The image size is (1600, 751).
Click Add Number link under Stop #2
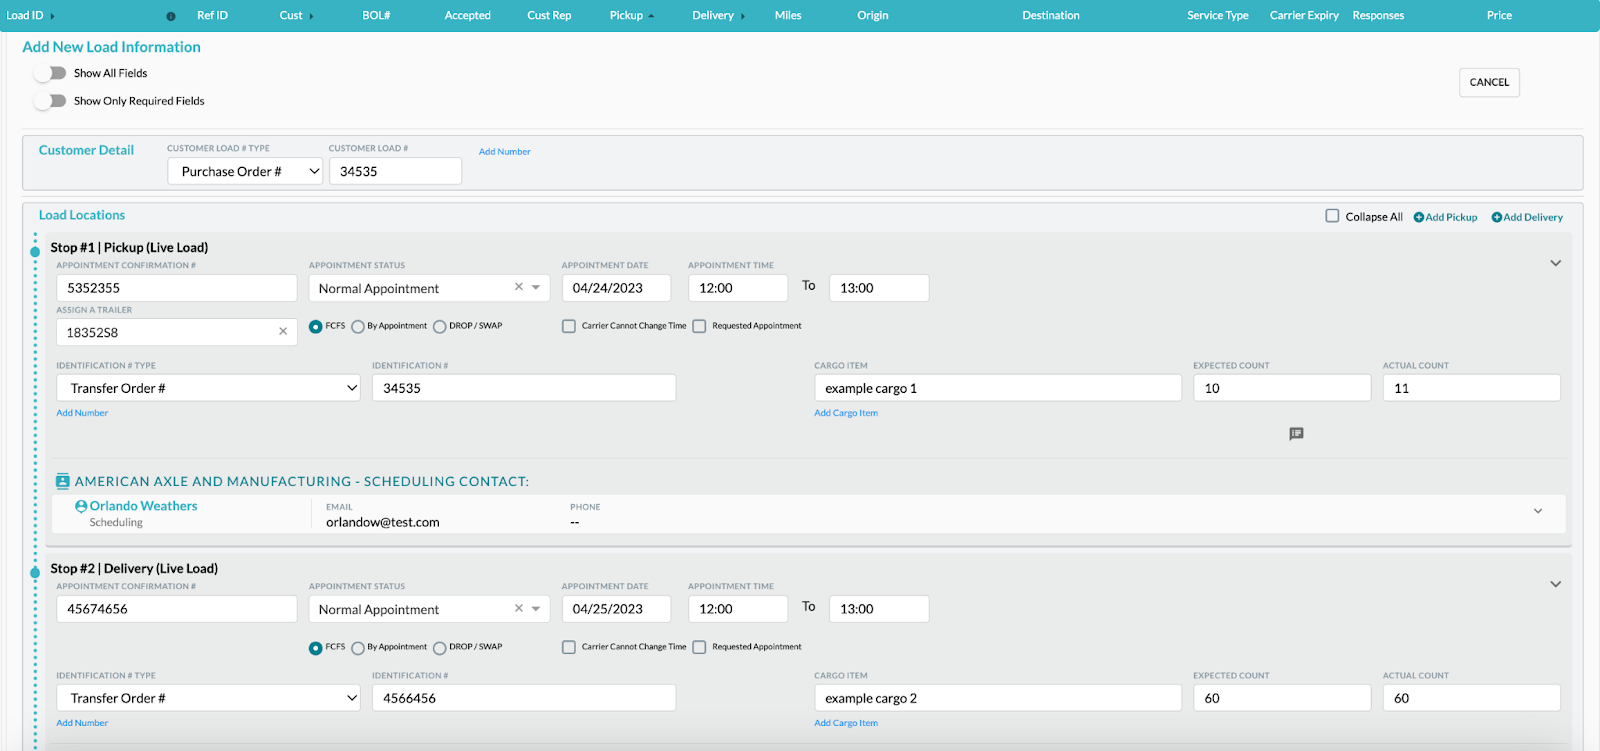point(82,723)
